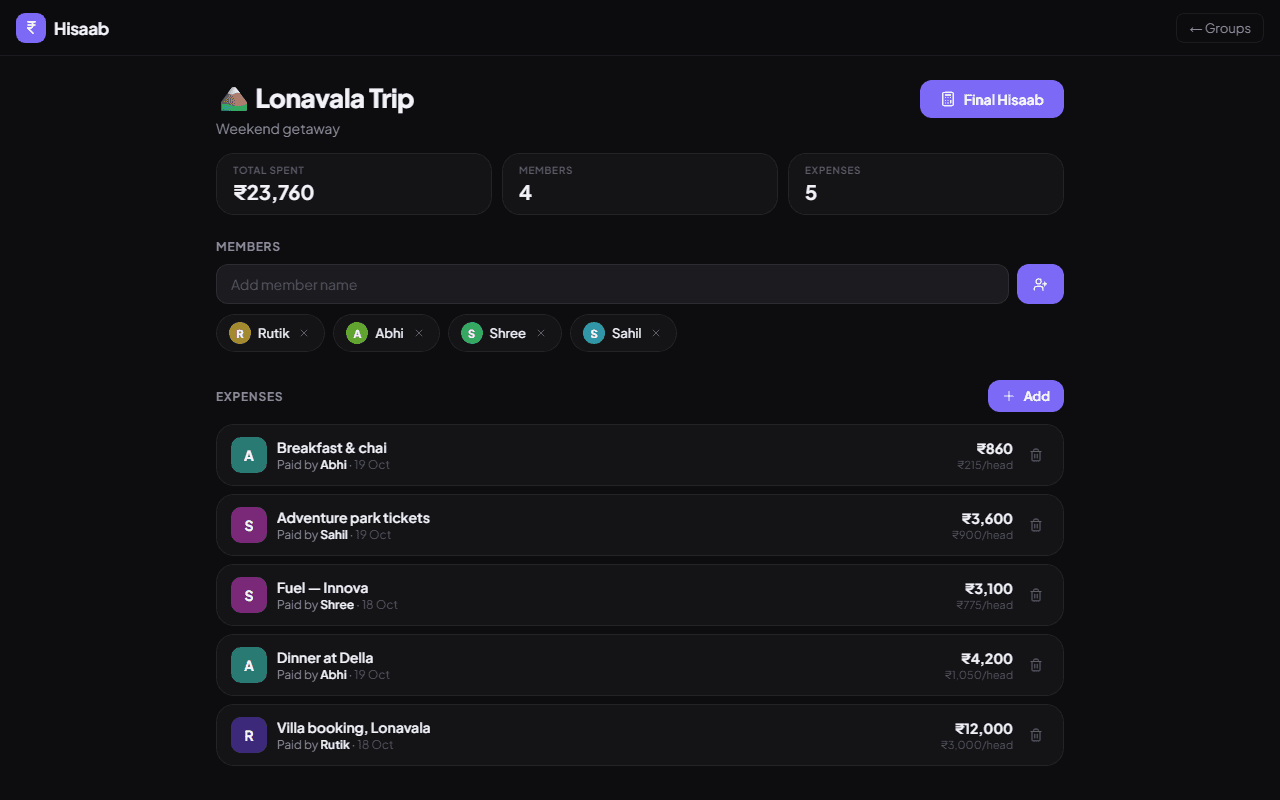Click Shree's avatar in member chips

[472, 333]
